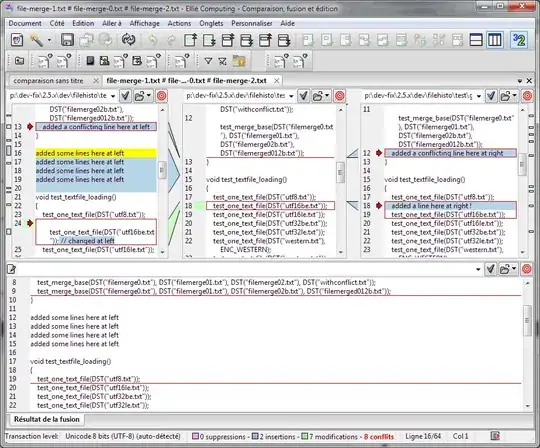Screen dimensions: 540x448
Task: Toggle the checkmark button in middle pane
Action: (x=303, y=95)
